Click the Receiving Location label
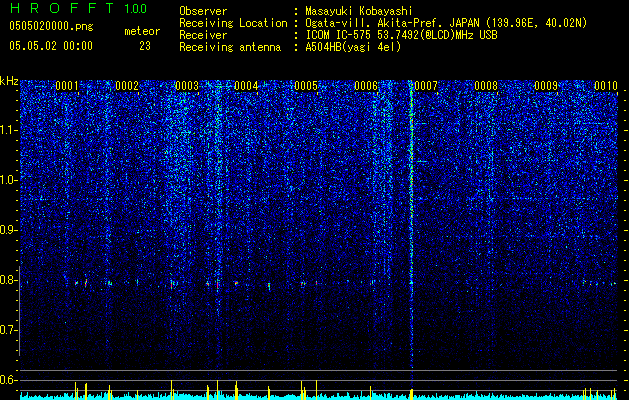 point(233,23)
